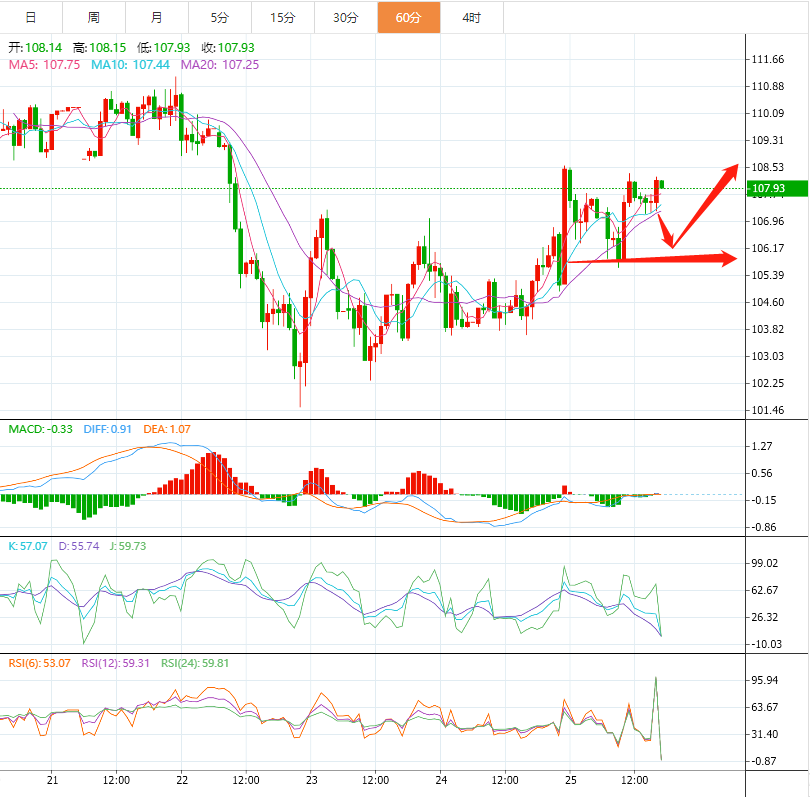Viewport: 810px width, 797px height.
Task: Click the 63.67 RSI axis label
Action: click(x=765, y=707)
